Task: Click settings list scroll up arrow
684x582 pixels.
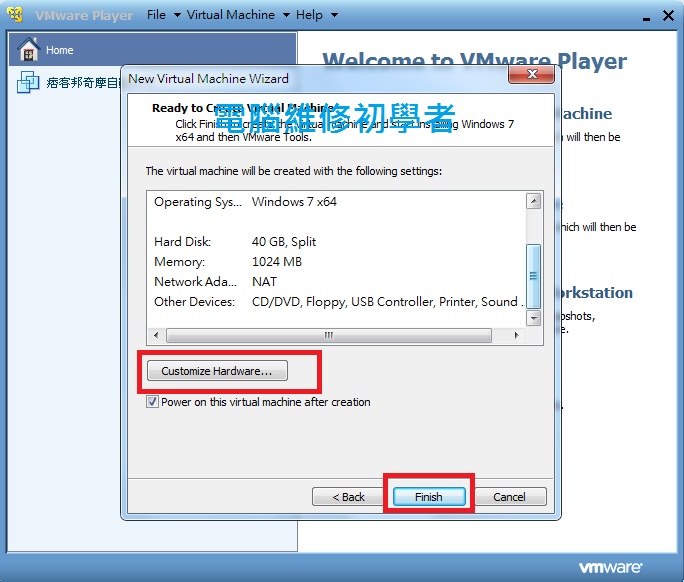Action: coord(534,201)
